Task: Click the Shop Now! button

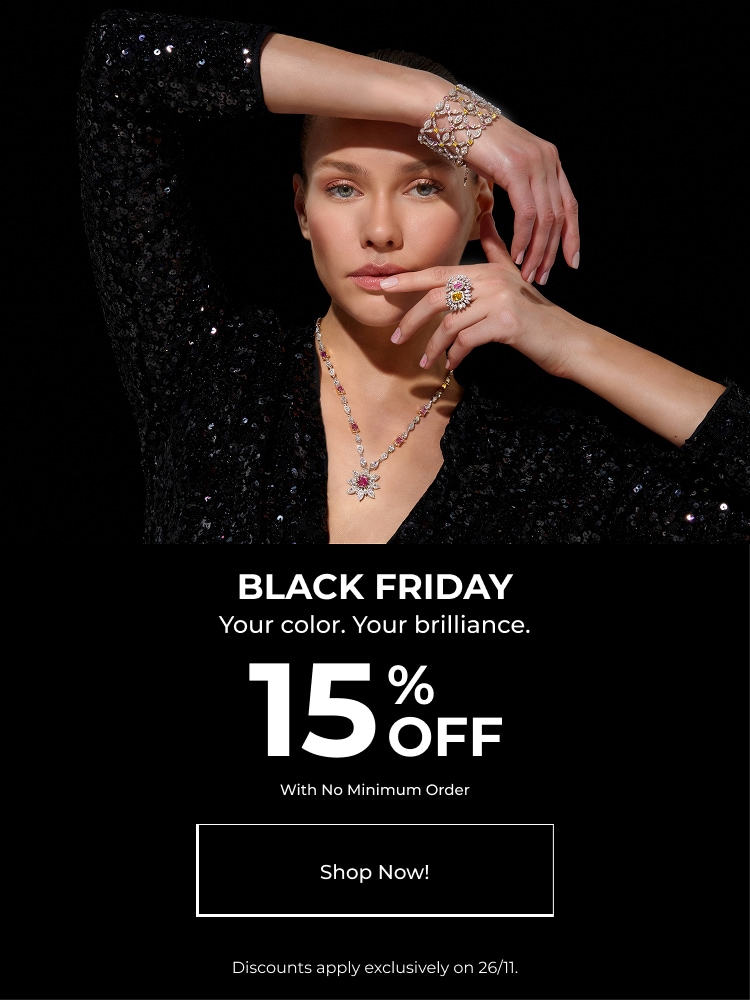Action: click(375, 871)
